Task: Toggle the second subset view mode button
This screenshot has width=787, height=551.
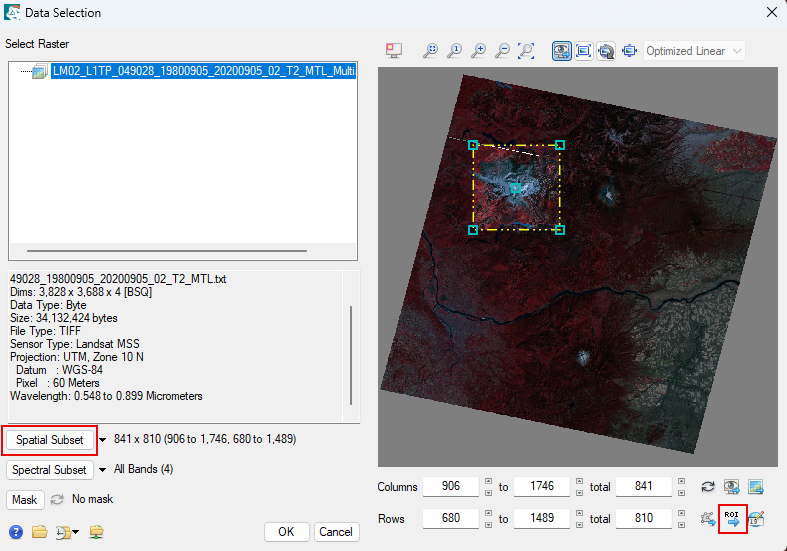Action: (584, 50)
